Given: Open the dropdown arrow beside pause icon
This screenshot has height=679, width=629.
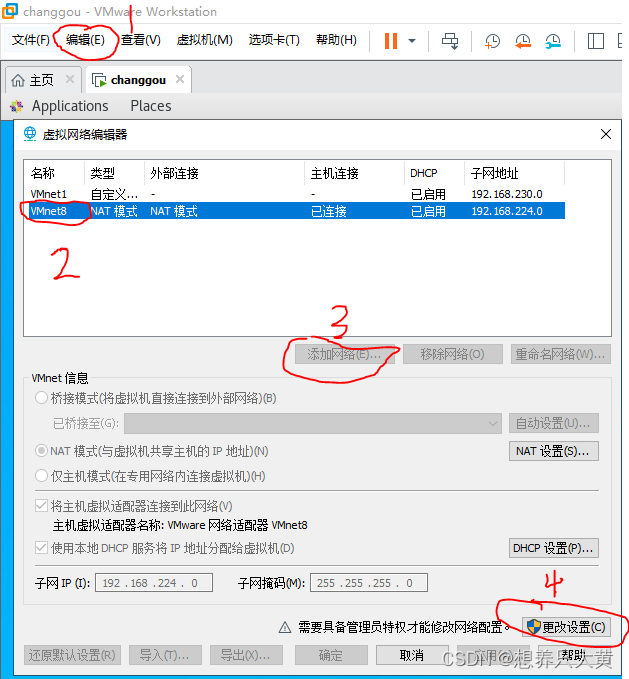Looking at the screenshot, I should click(x=412, y=41).
